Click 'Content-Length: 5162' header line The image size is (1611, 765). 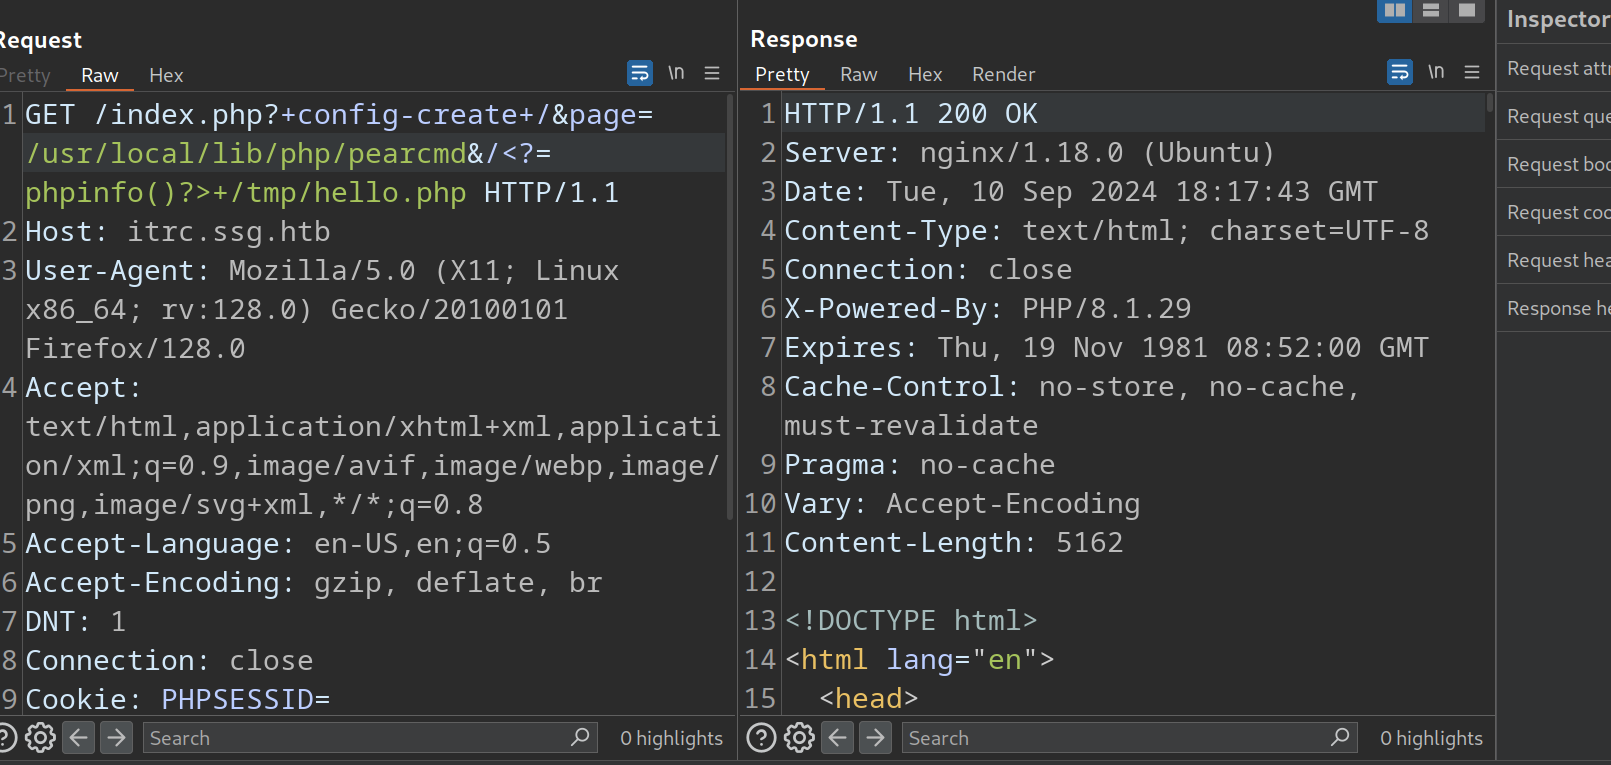click(954, 543)
